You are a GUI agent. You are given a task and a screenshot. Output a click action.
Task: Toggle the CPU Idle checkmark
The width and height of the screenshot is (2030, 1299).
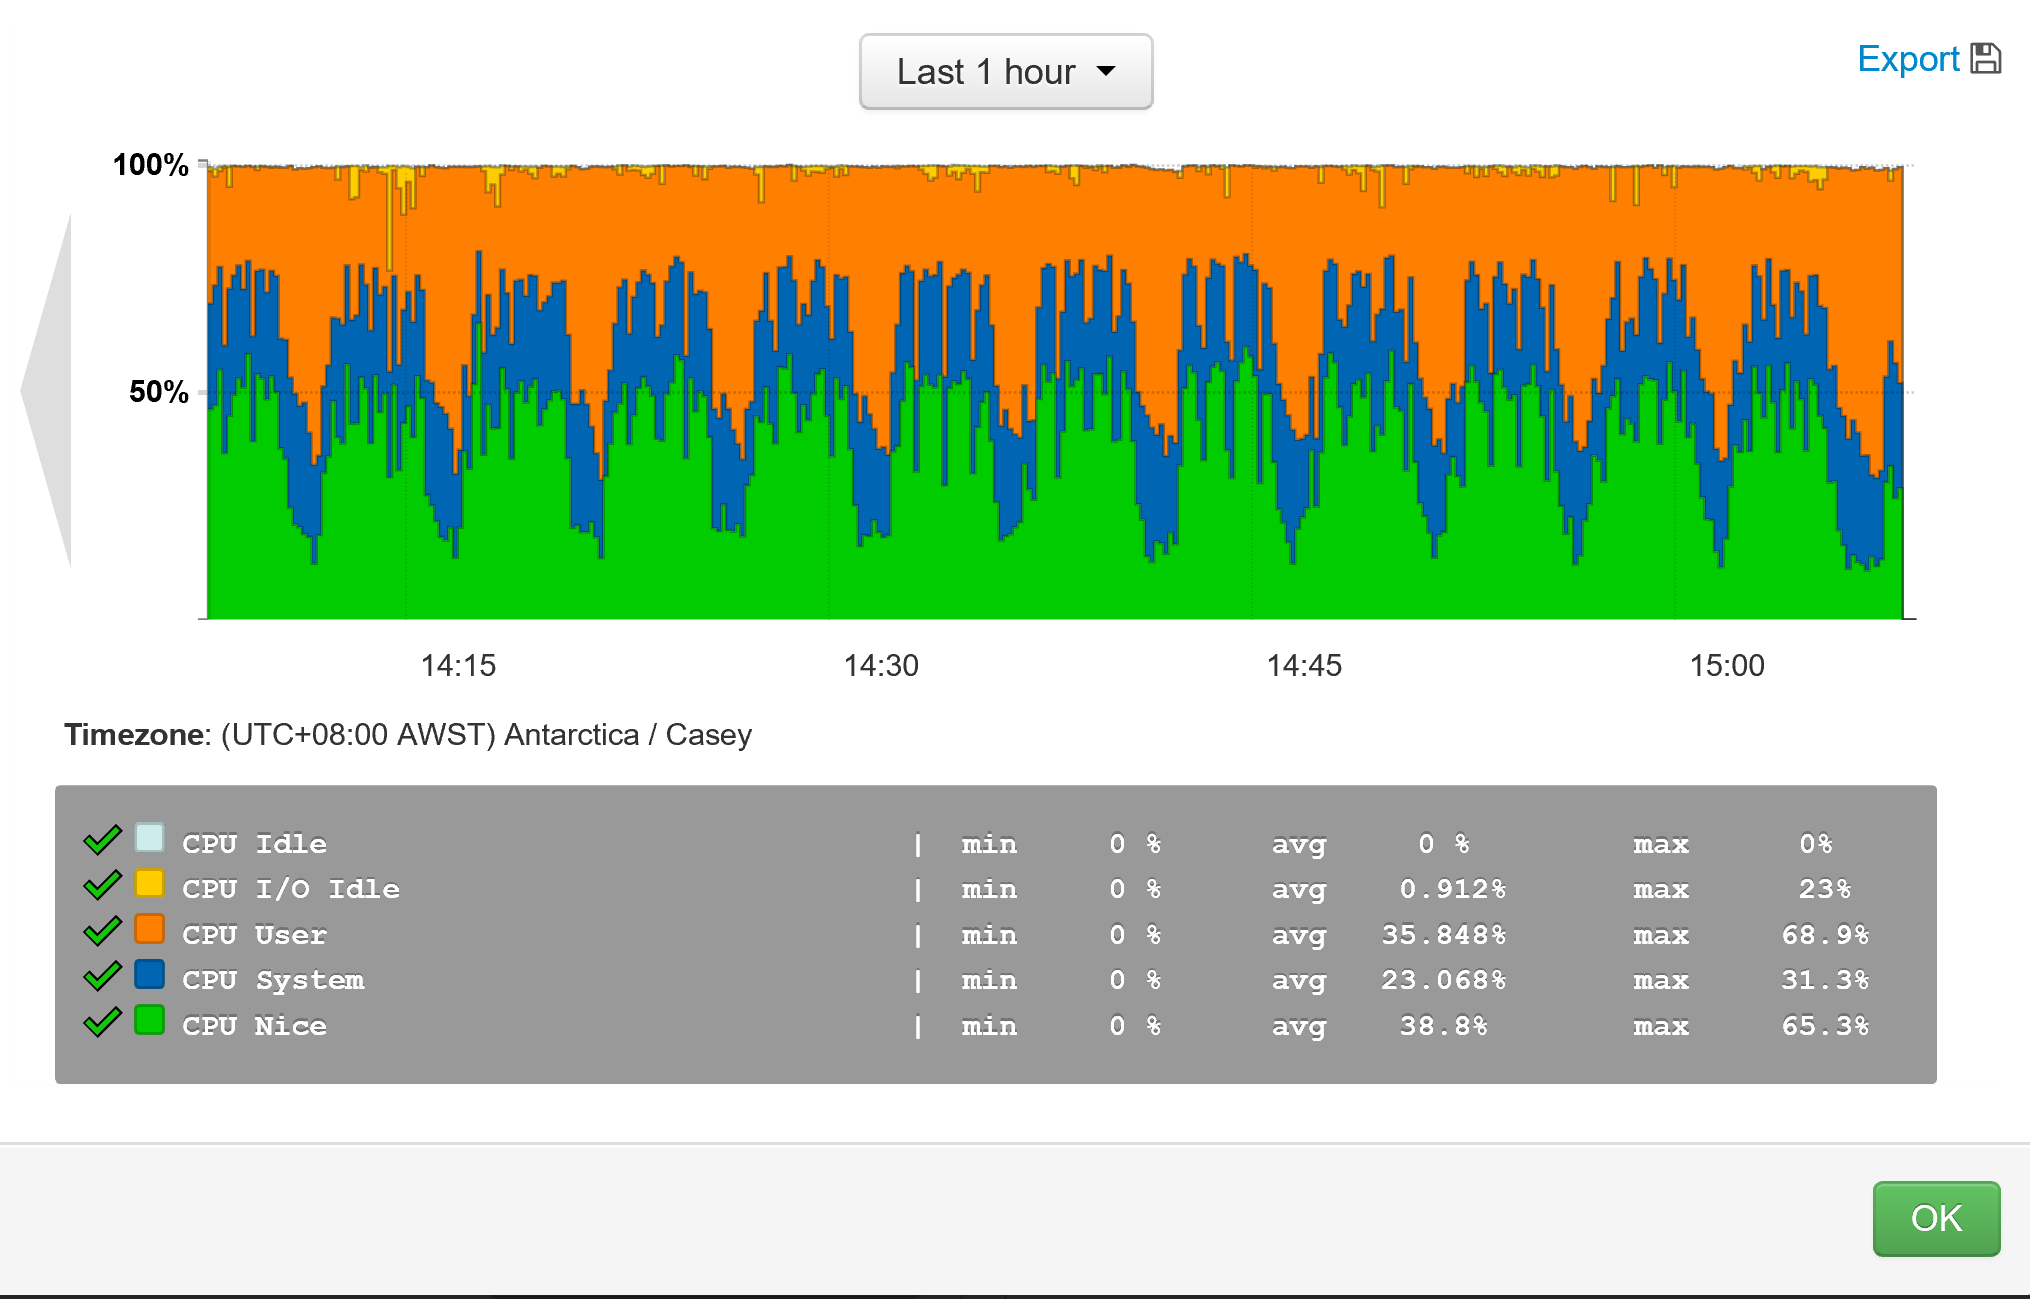(102, 840)
